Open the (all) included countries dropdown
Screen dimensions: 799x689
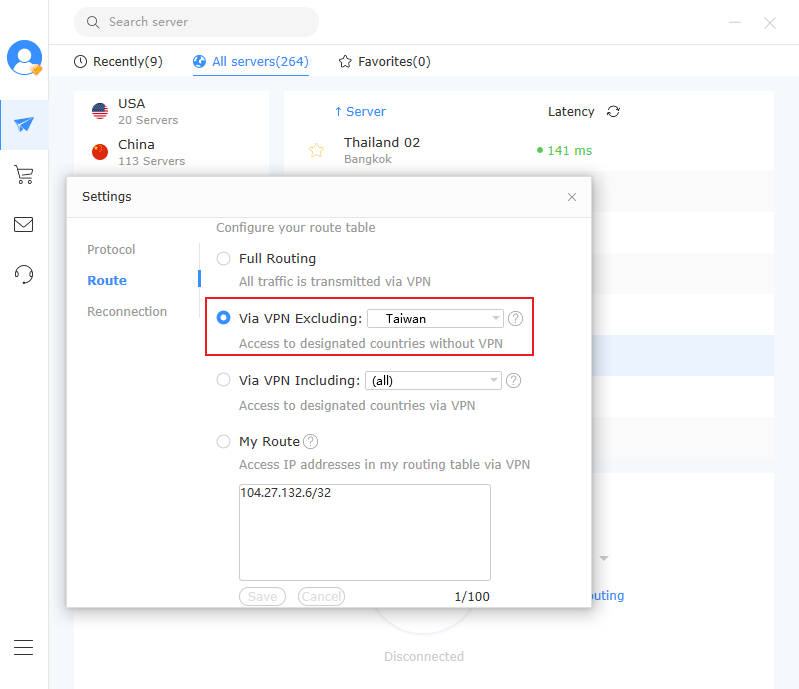(x=435, y=381)
